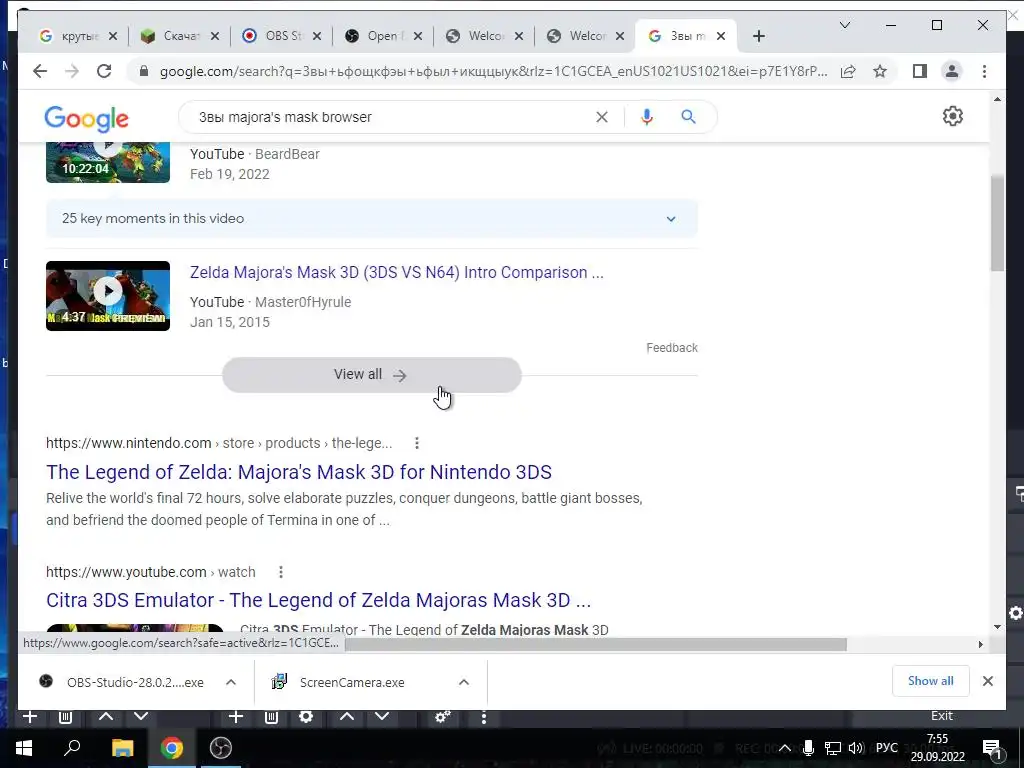Open "Zelda Majora's Mask 3D (3DS VS N64)" link
1024x768 pixels.
tap(396, 272)
